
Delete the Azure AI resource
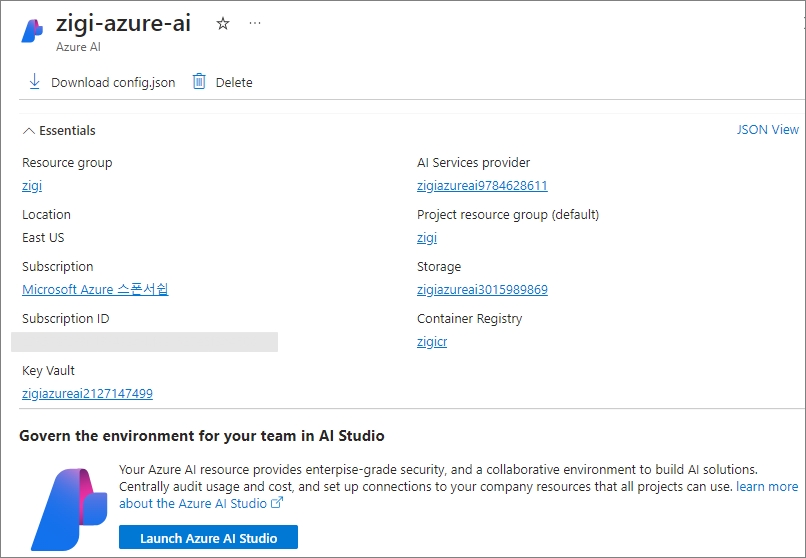(222, 82)
